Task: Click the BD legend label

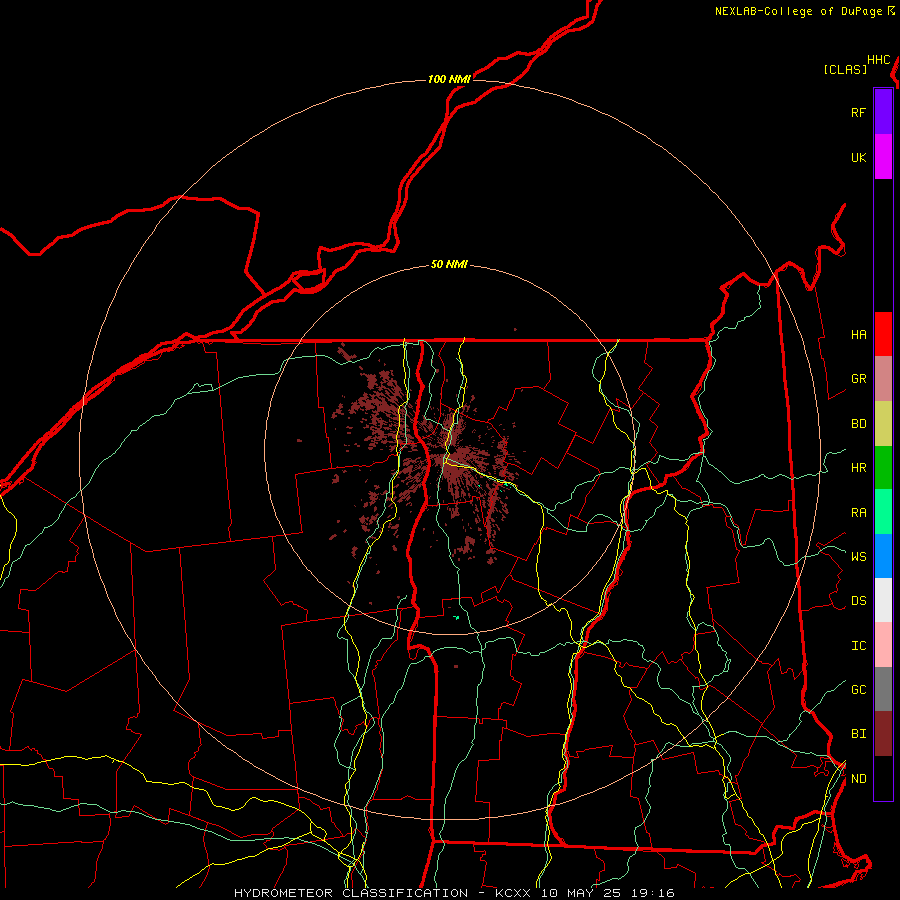Action: tap(859, 424)
